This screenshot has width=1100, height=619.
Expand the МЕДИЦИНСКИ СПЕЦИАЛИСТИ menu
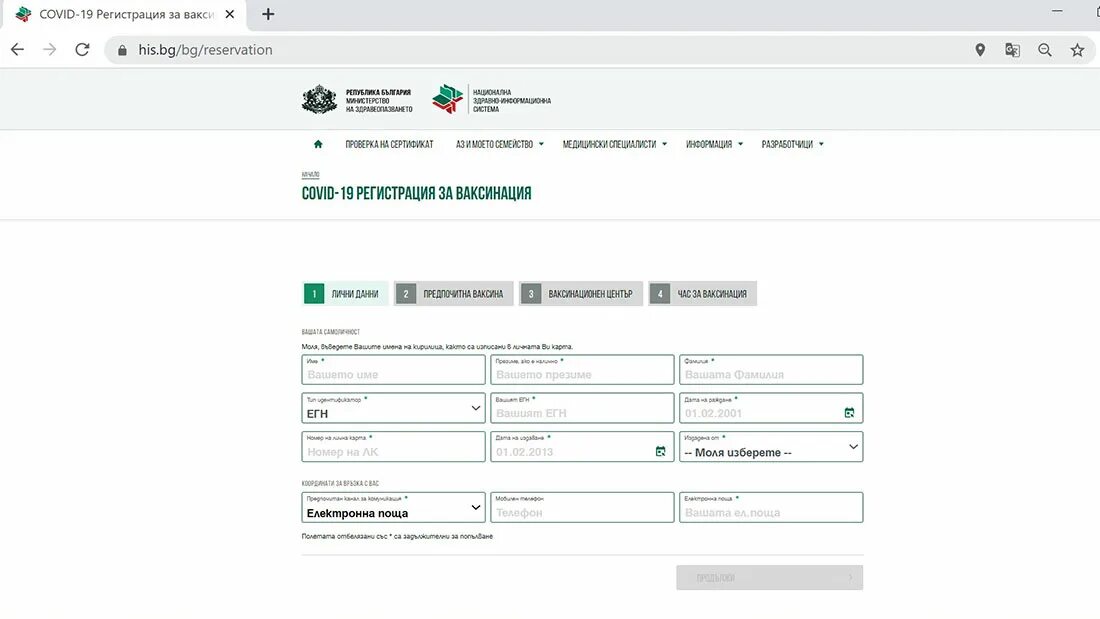click(615, 144)
